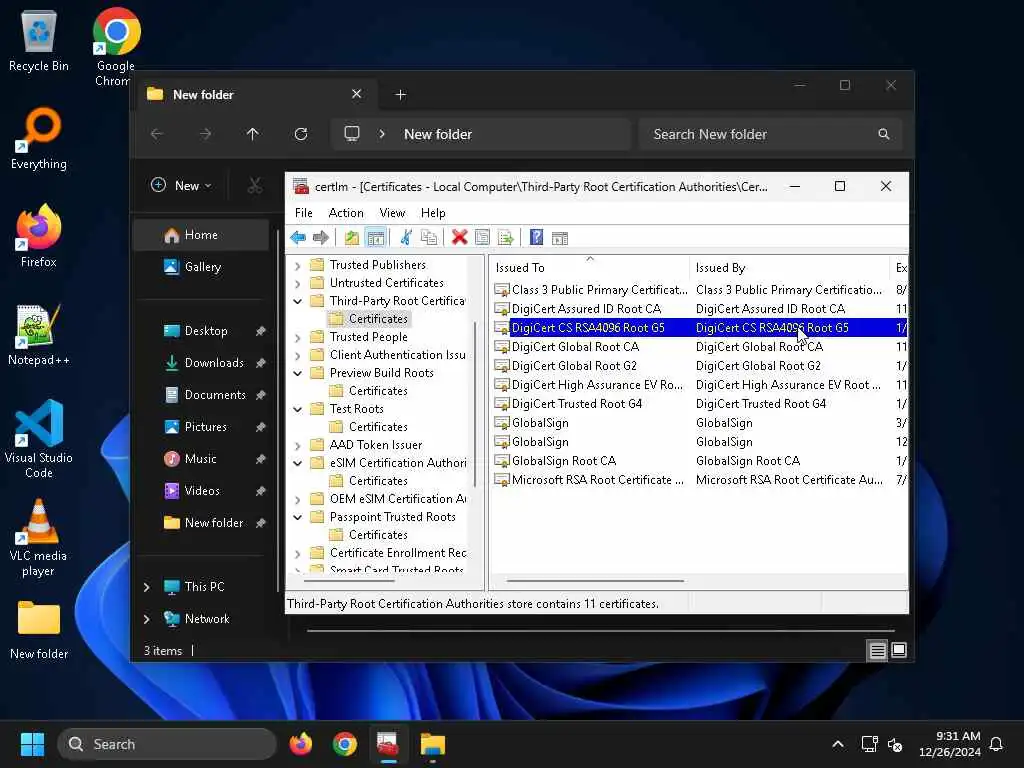Image resolution: width=1024 pixels, height=768 pixels.
Task: Click the certlm icon on the taskbar
Action: pyautogui.click(x=388, y=744)
